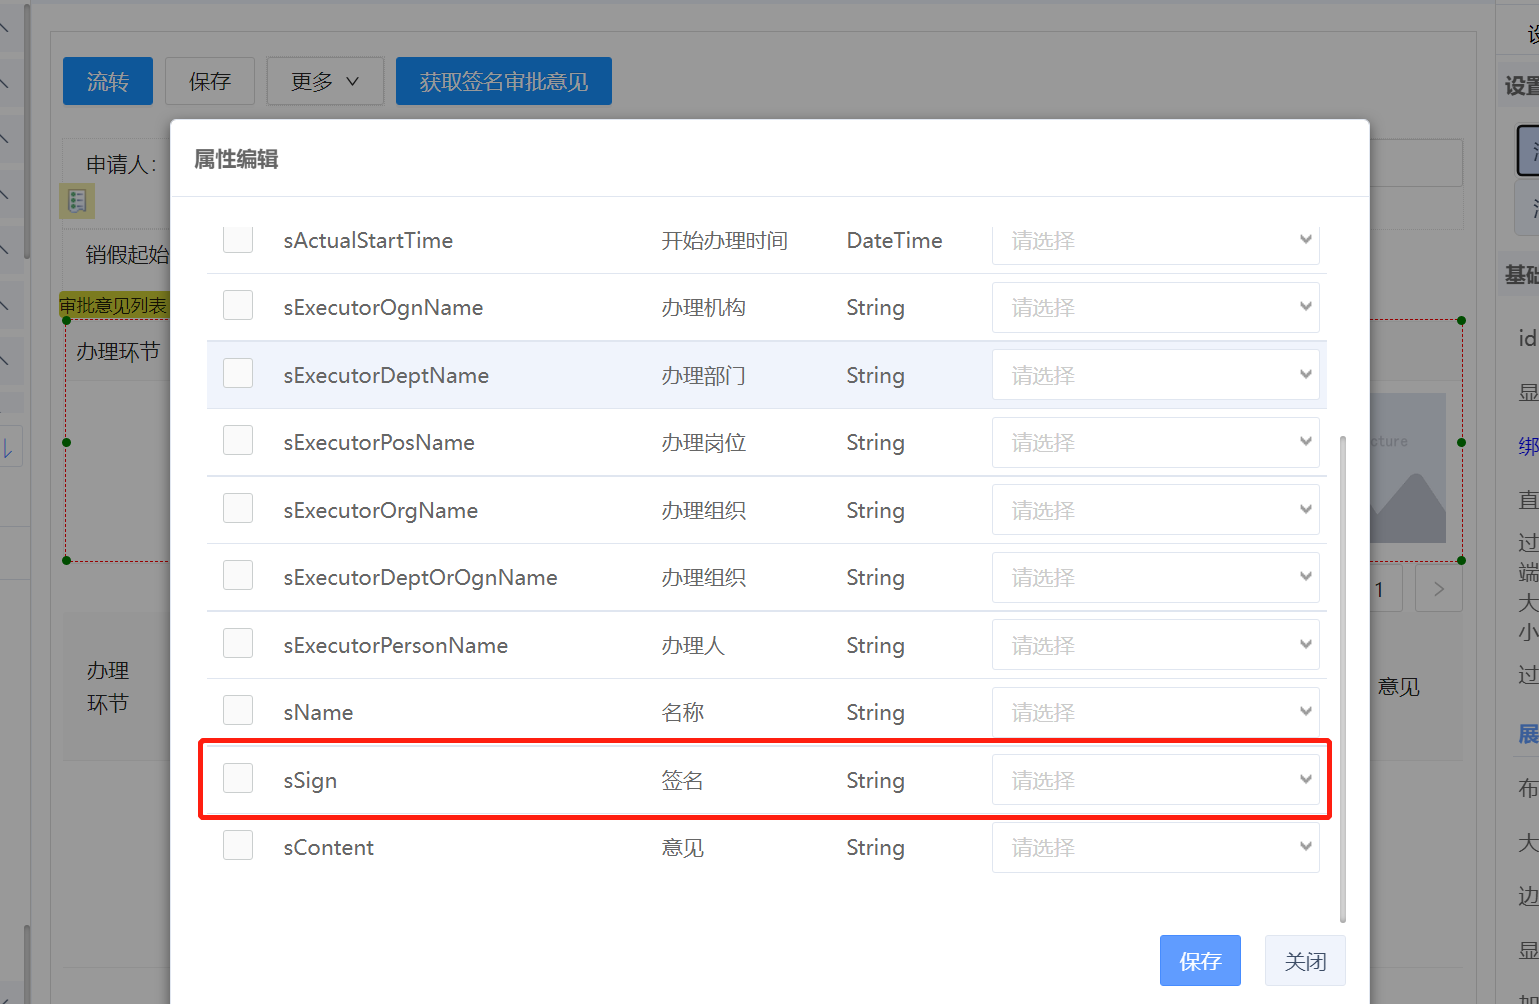Click the dialog's vertical scrollbar
The image size is (1539, 1004).
[x=1342, y=680]
